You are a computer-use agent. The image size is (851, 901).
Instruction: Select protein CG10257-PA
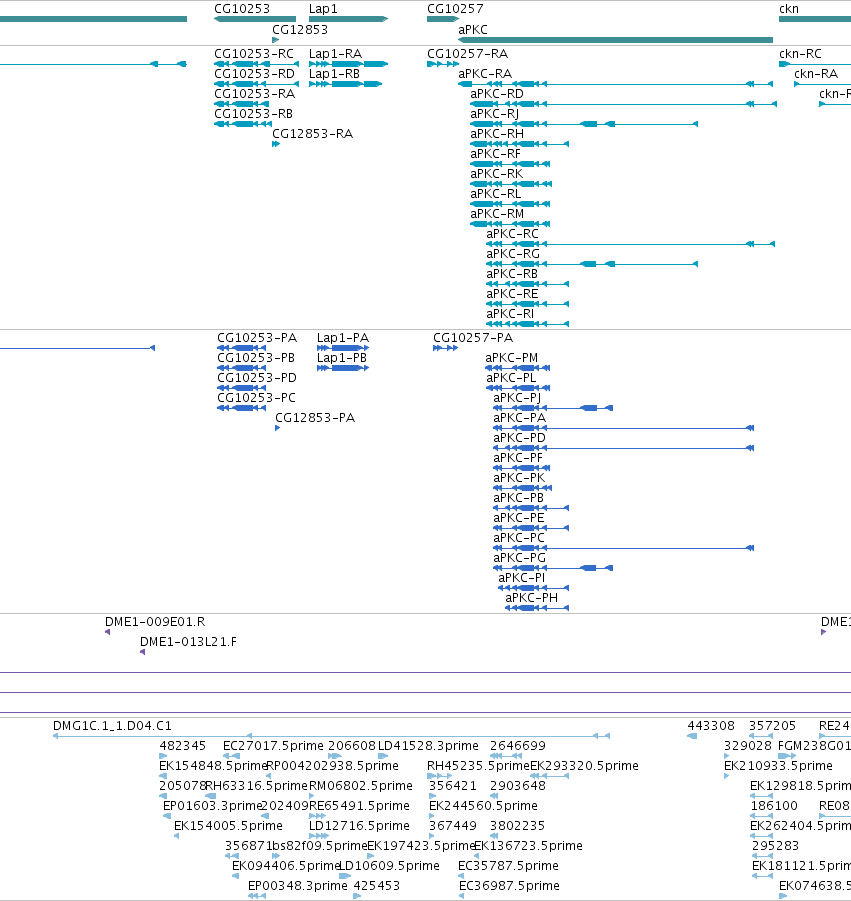(x=473, y=338)
